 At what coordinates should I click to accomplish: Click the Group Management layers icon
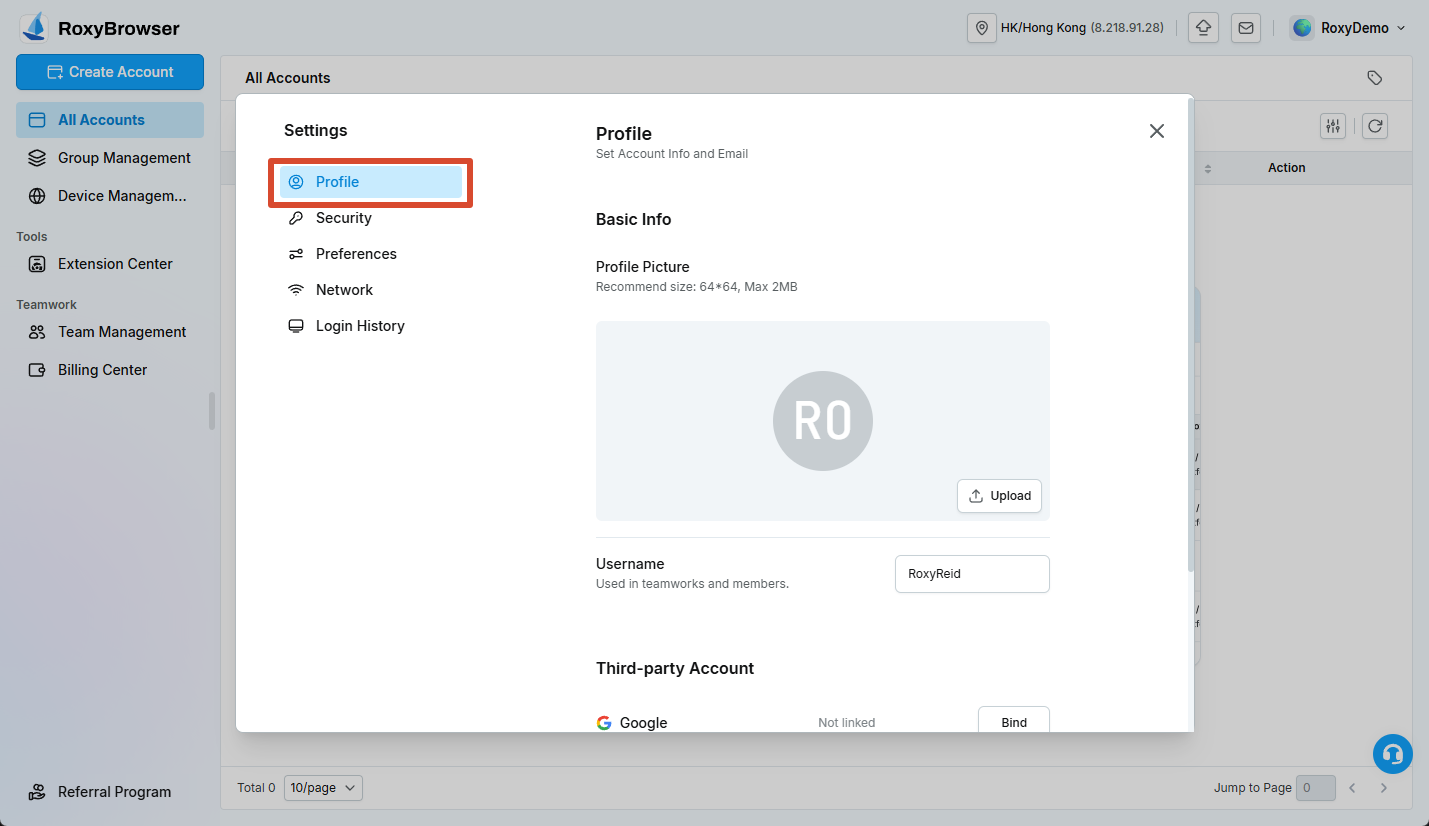click(37, 158)
